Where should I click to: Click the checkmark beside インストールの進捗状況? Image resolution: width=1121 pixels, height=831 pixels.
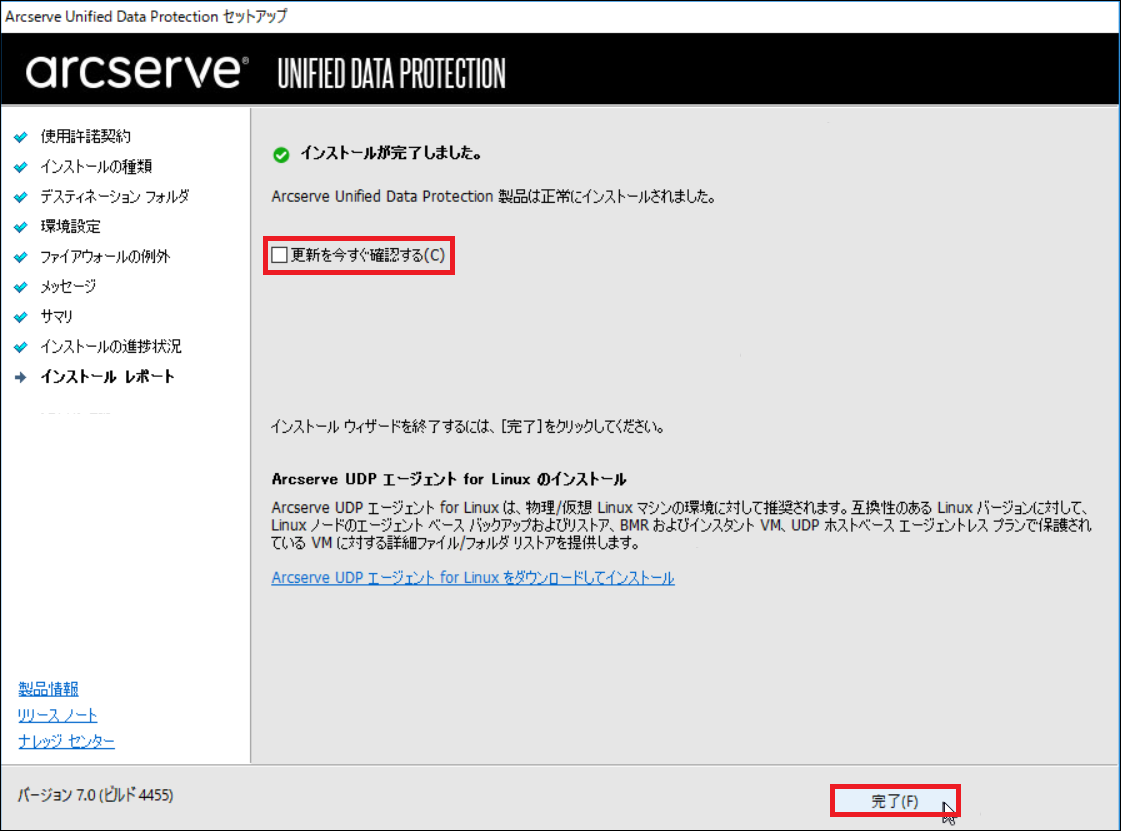21,347
